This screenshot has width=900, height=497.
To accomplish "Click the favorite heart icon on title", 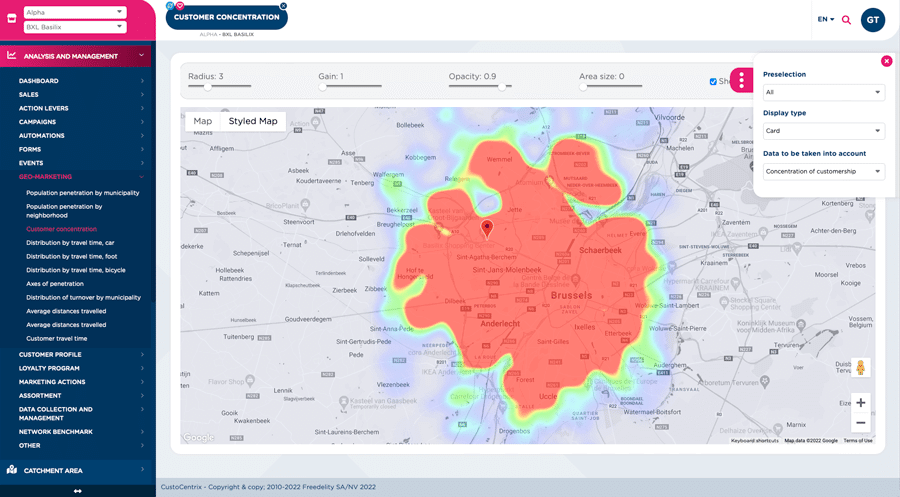I will [180, 5].
